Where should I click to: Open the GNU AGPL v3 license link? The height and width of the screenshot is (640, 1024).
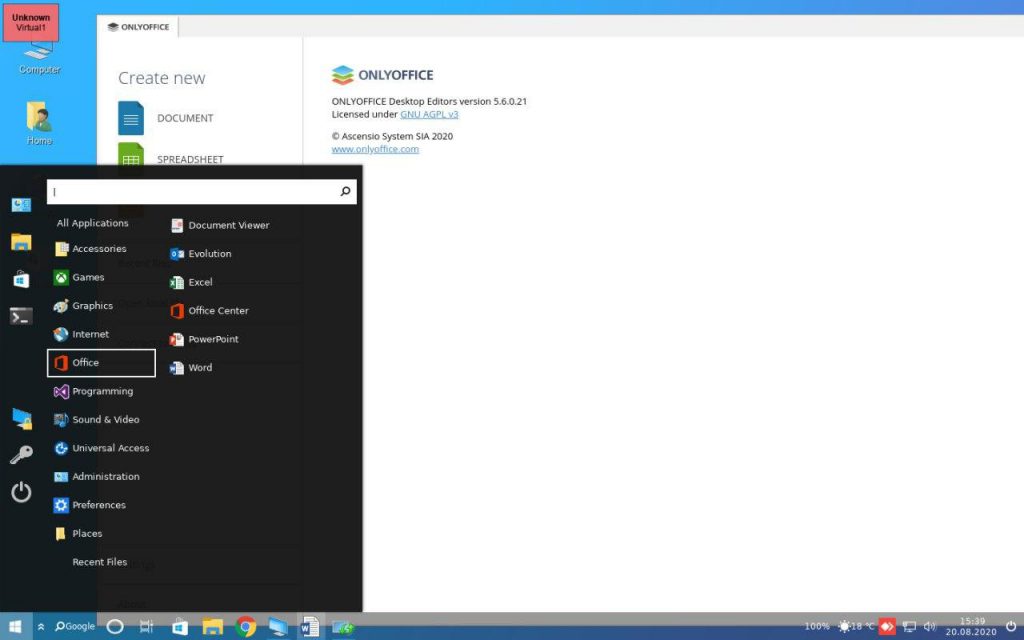[x=429, y=114]
